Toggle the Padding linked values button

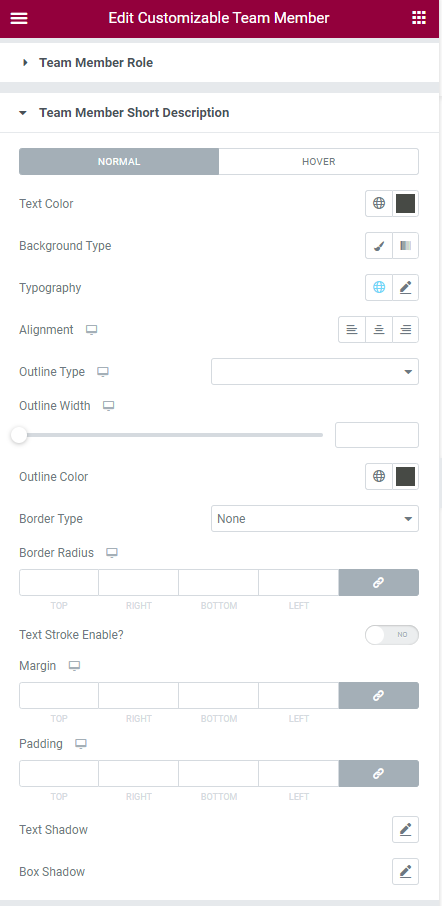378,773
